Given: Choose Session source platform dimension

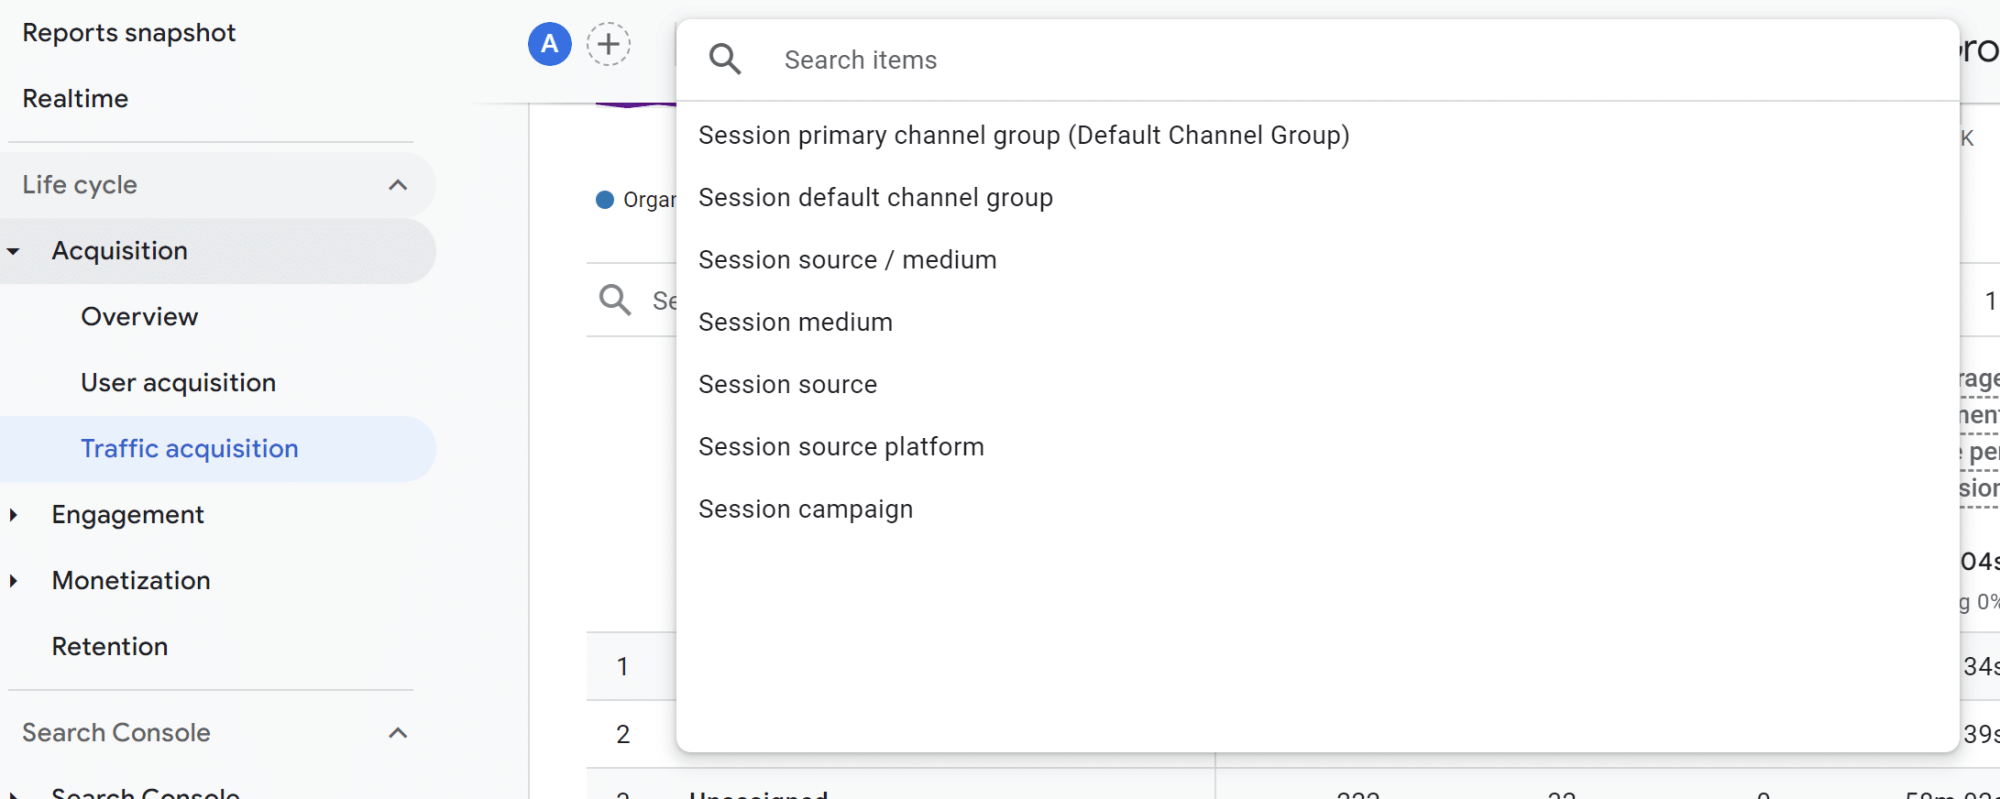Looking at the screenshot, I should (x=841, y=447).
